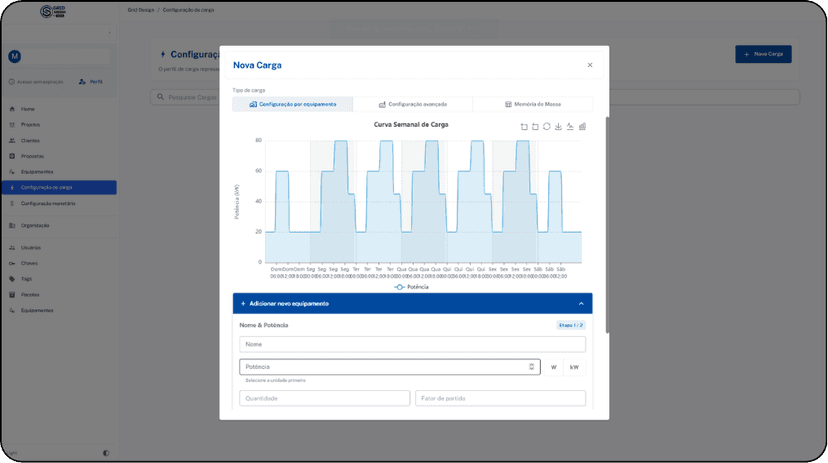828x463 pixels.
Task: Select kW as power unit
Action: [x=574, y=367]
